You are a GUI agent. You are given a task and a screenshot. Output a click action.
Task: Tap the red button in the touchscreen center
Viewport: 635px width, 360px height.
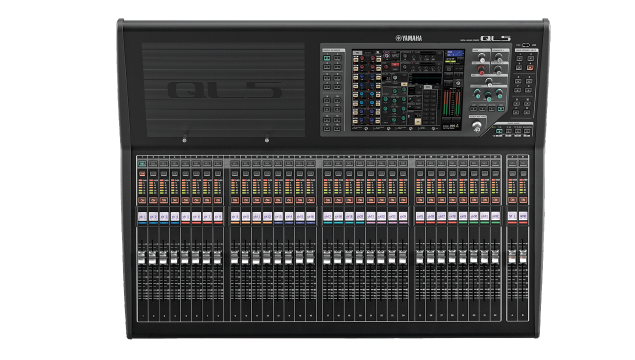coord(395,65)
